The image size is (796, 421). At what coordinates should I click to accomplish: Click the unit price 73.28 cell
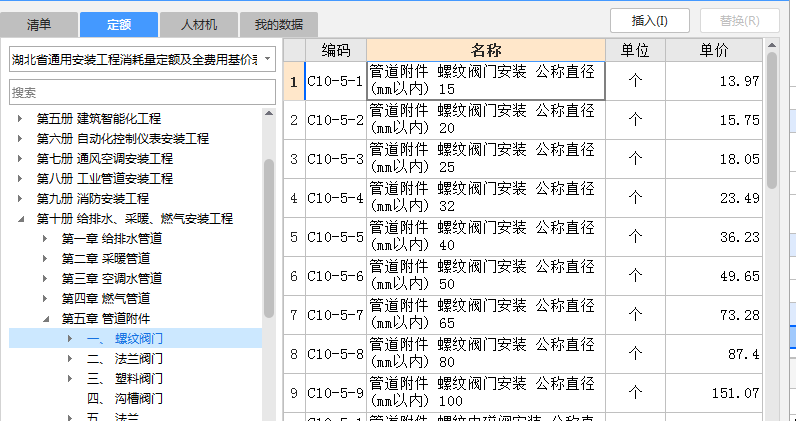714,315
